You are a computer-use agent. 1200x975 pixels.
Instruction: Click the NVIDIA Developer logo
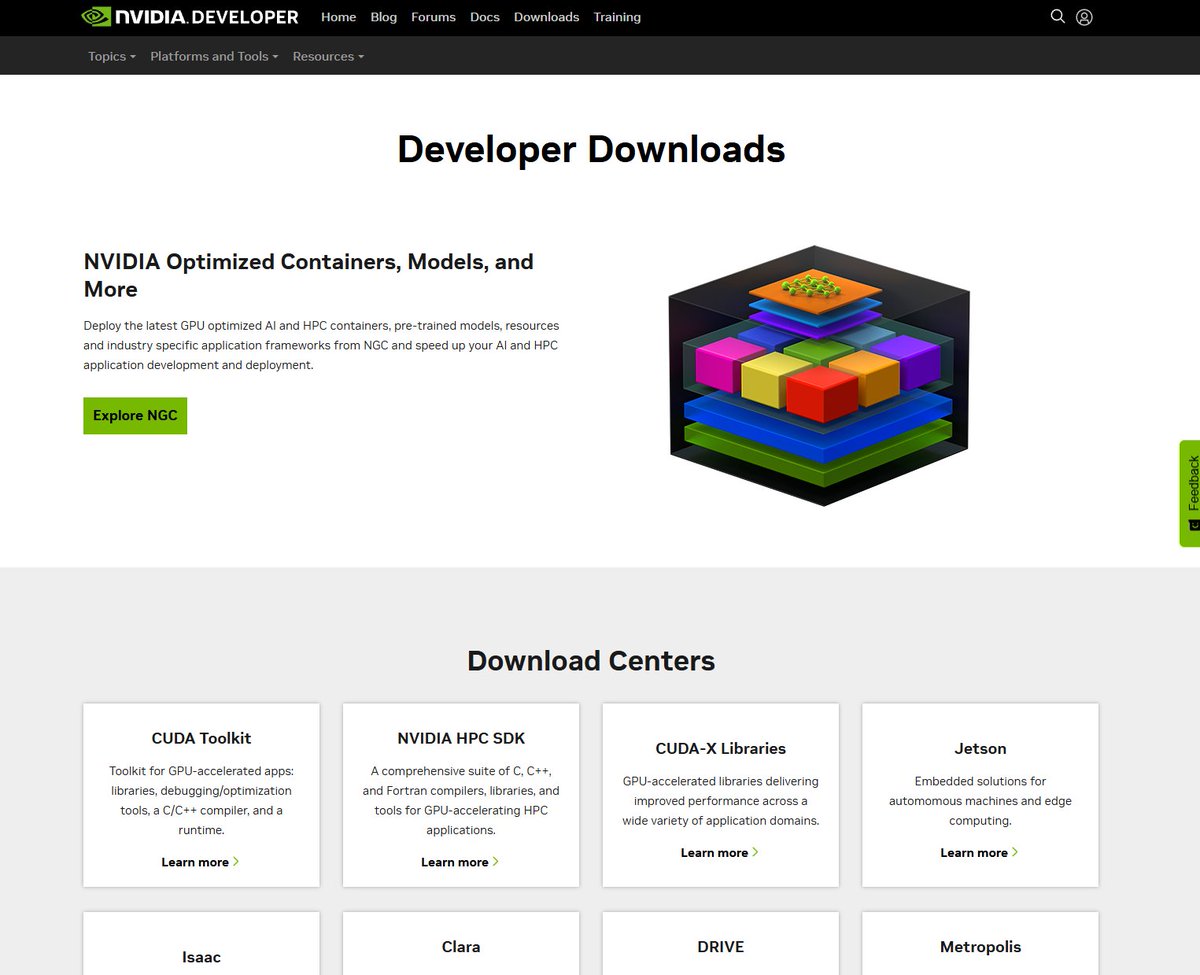click(x=190, y=17)
